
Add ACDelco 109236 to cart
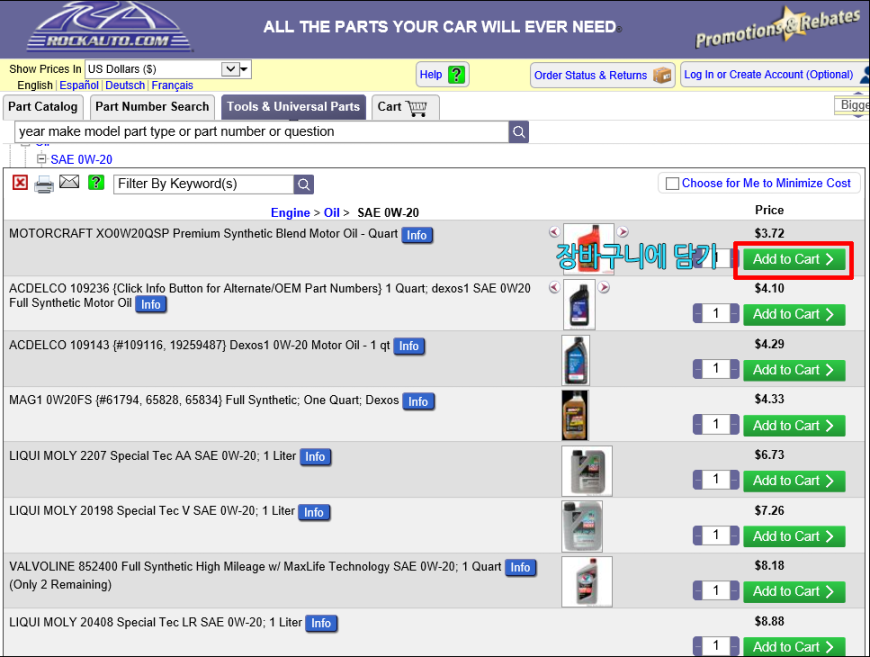pos(794,315)
